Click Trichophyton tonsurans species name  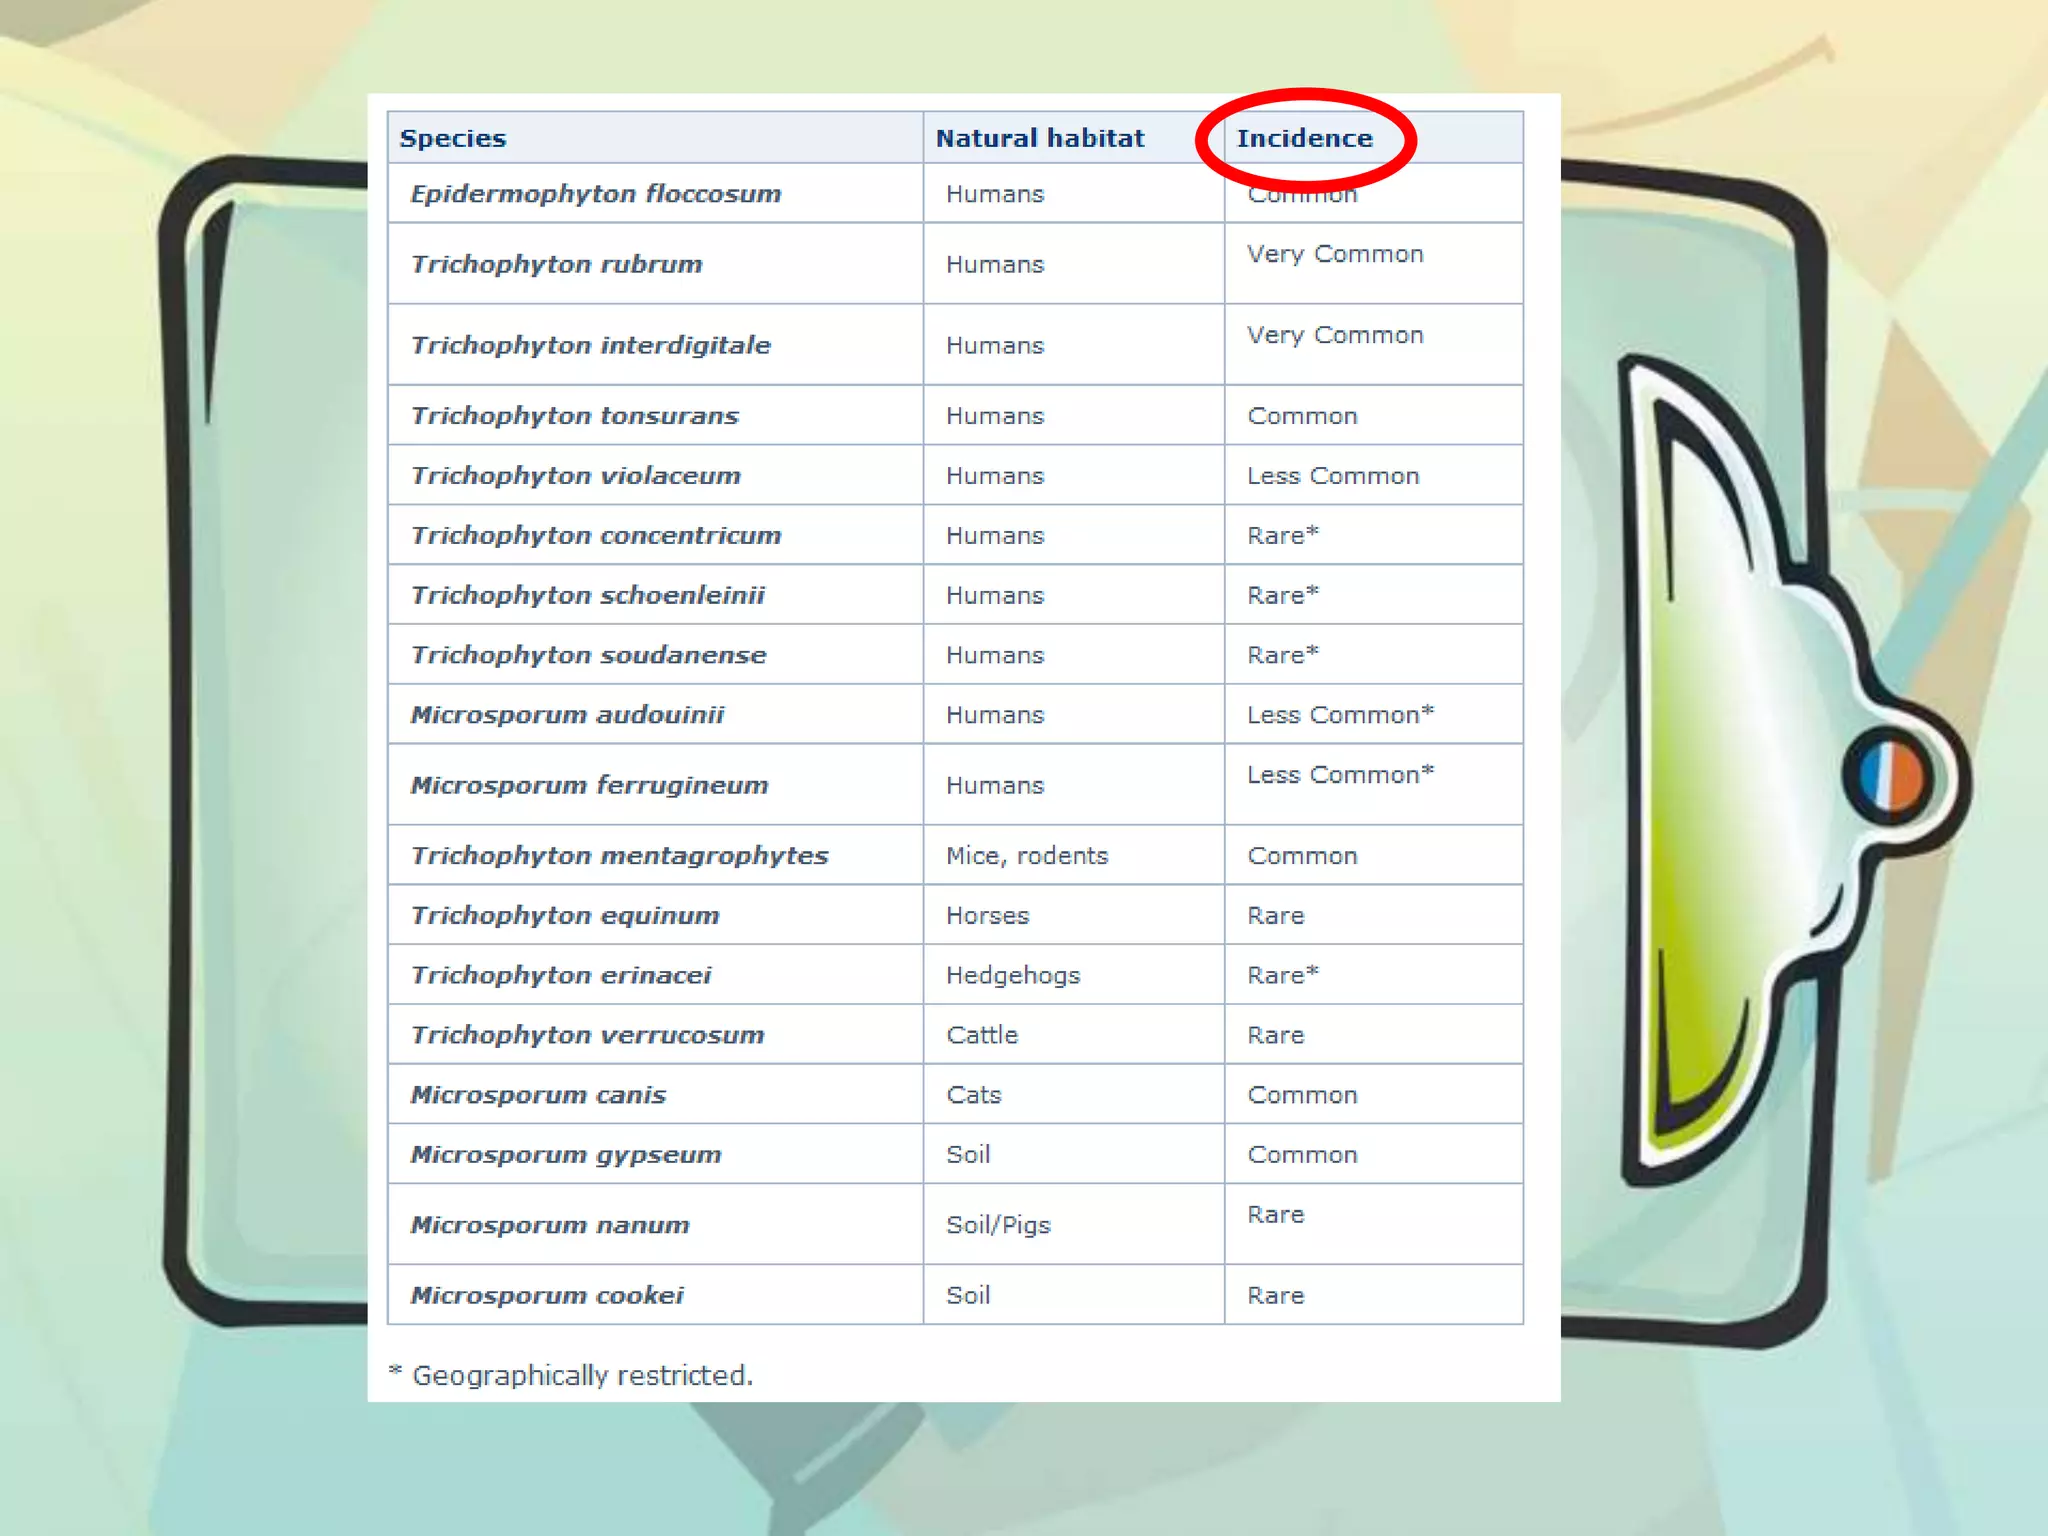pyautogui.click(x=574, y=416)
